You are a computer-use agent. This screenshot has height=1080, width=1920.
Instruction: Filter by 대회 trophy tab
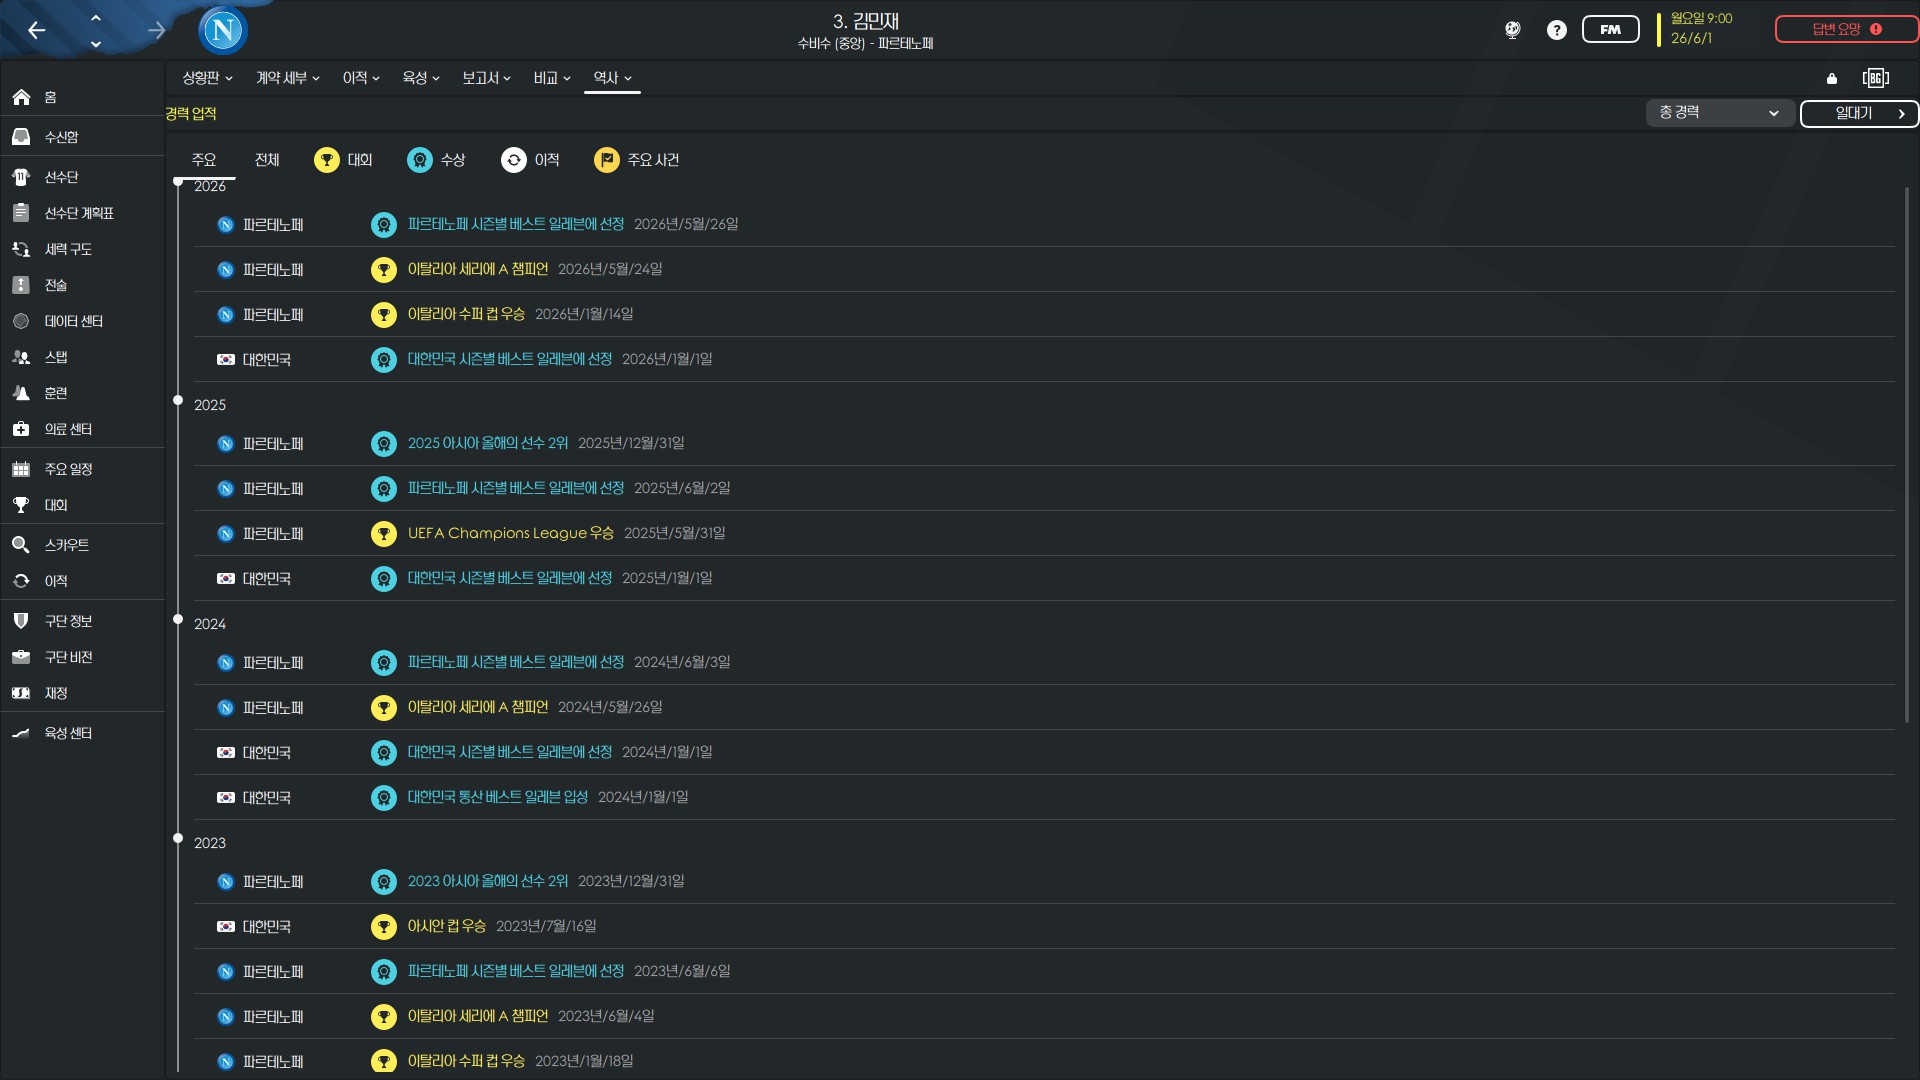tap(343, 160)
